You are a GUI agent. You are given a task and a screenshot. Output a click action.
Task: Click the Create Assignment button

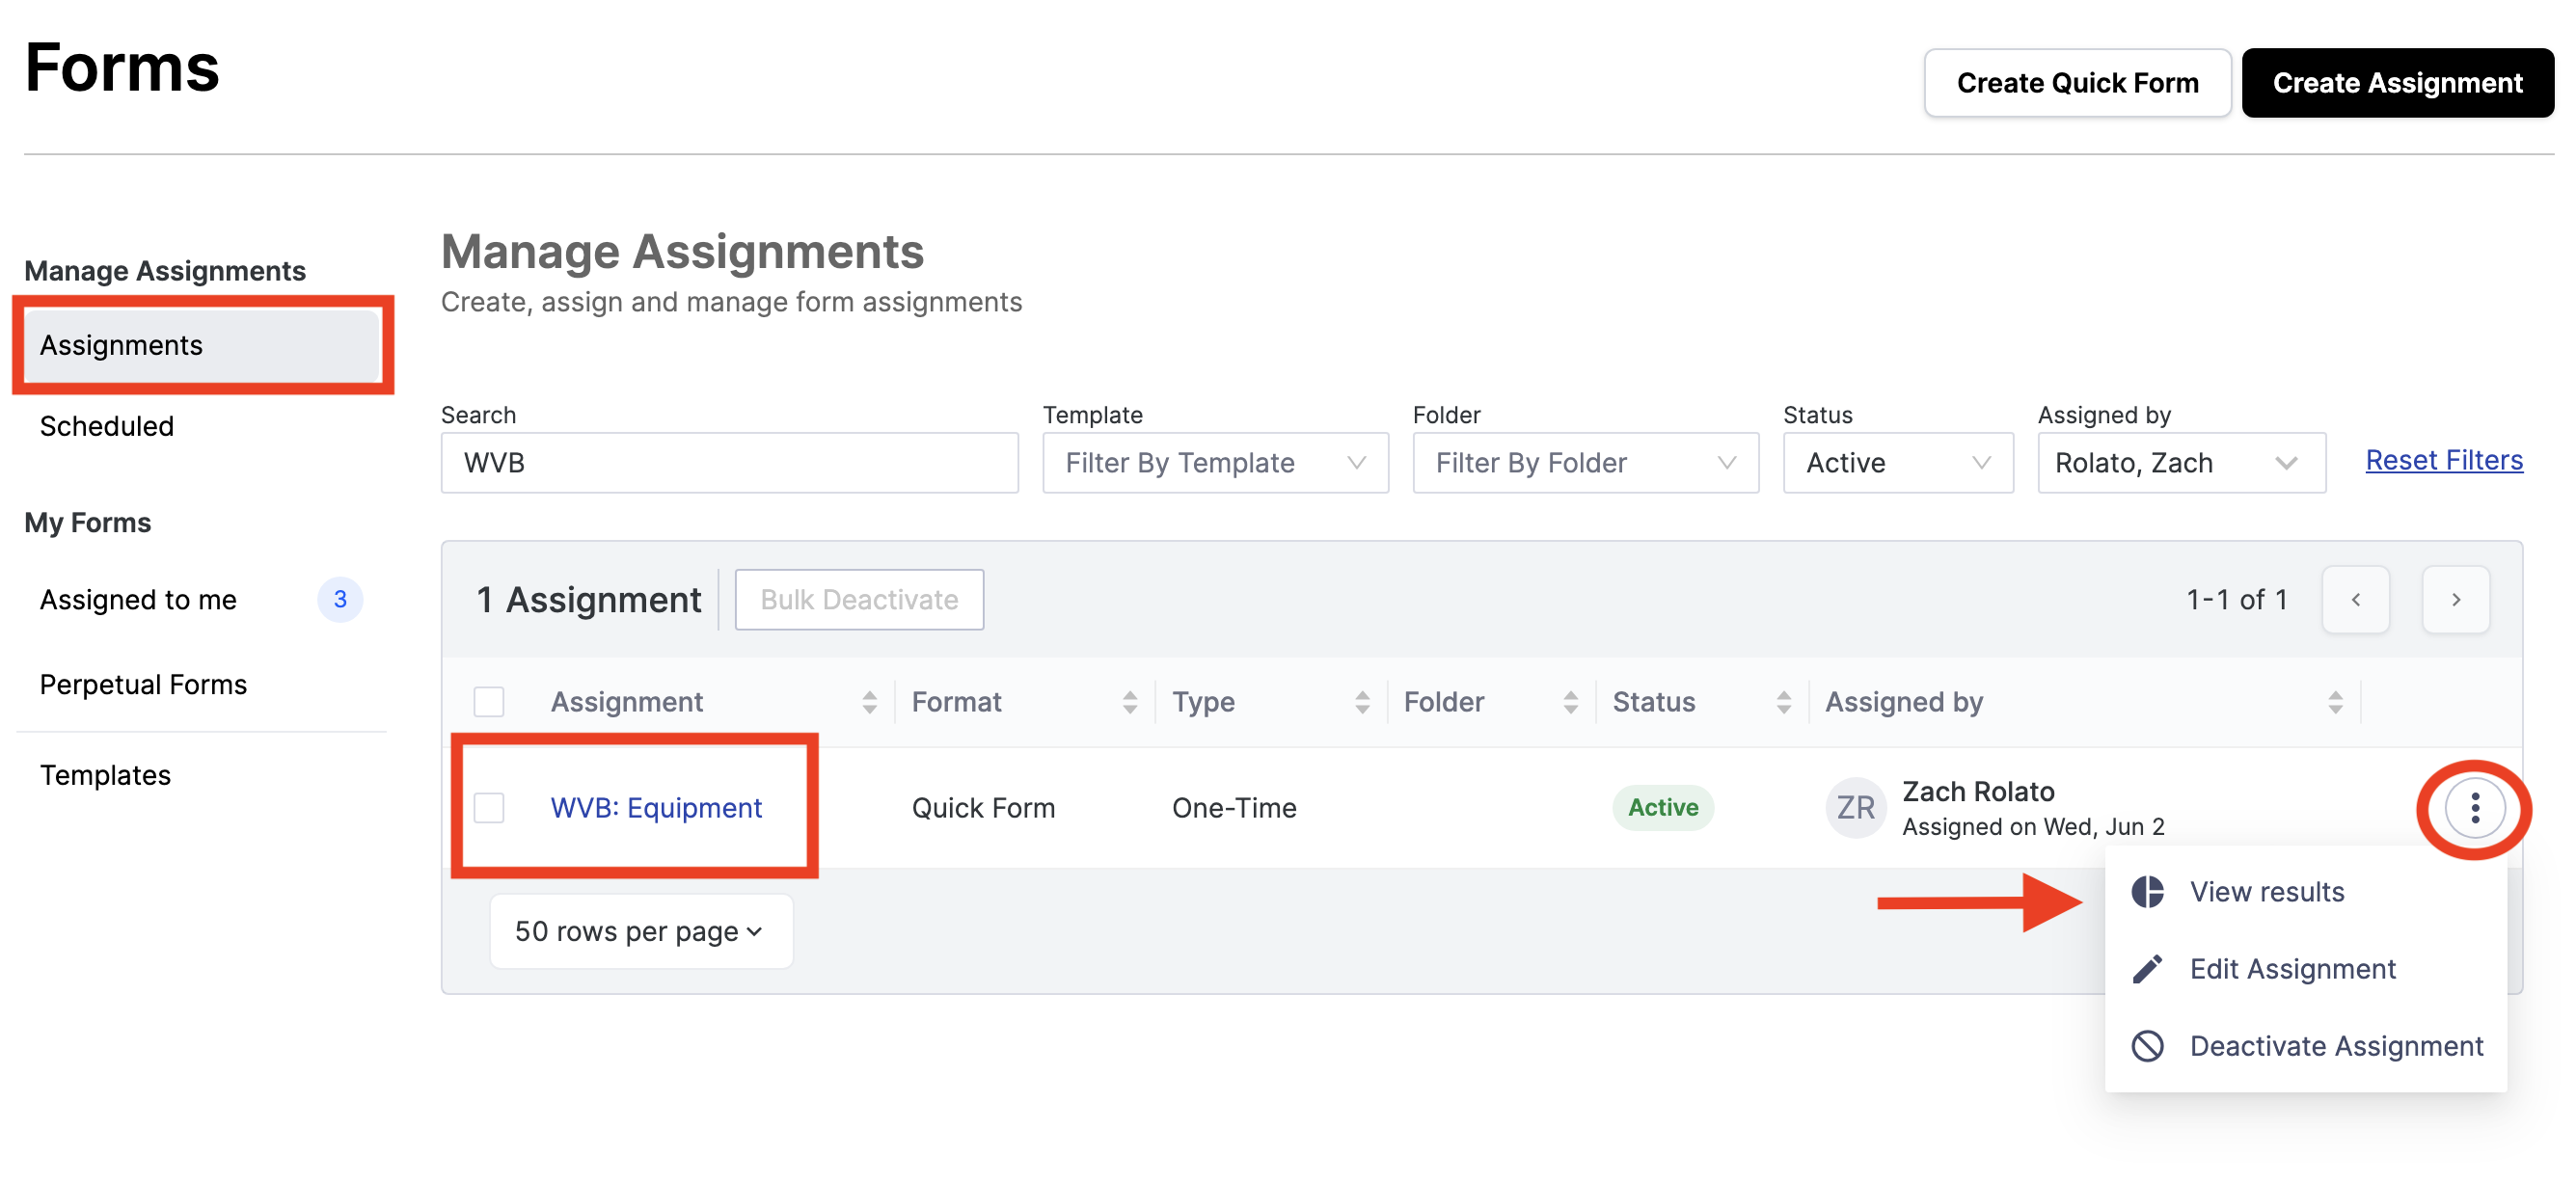tap(2397, 83)
